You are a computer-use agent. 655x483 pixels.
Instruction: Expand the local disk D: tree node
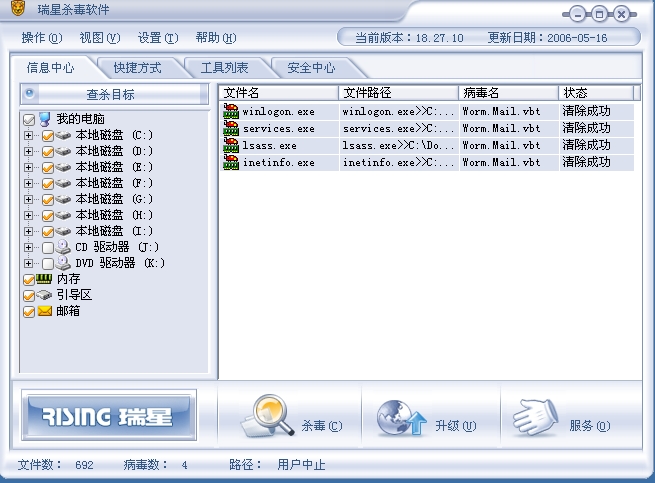click(28, 151)
